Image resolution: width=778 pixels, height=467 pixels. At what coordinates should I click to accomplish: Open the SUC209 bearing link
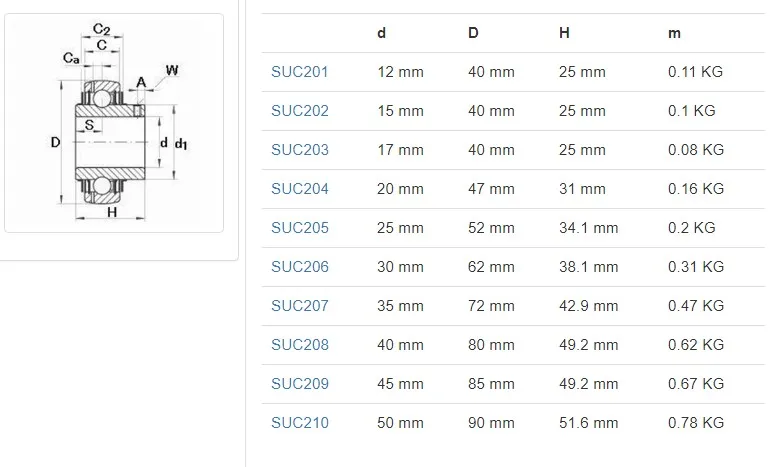click(x=300, y=384)
